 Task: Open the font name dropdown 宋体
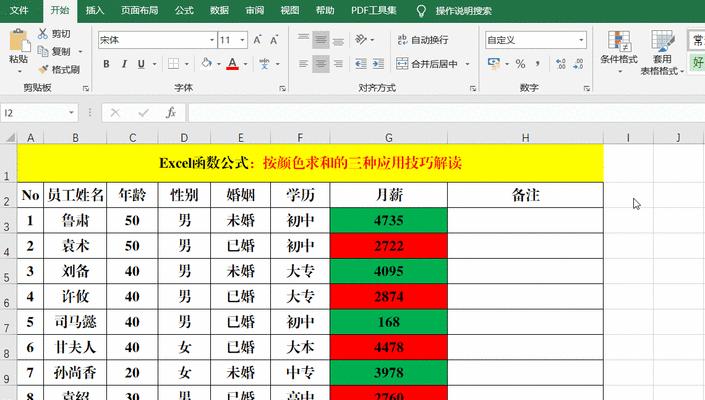[x=212, y=40]
